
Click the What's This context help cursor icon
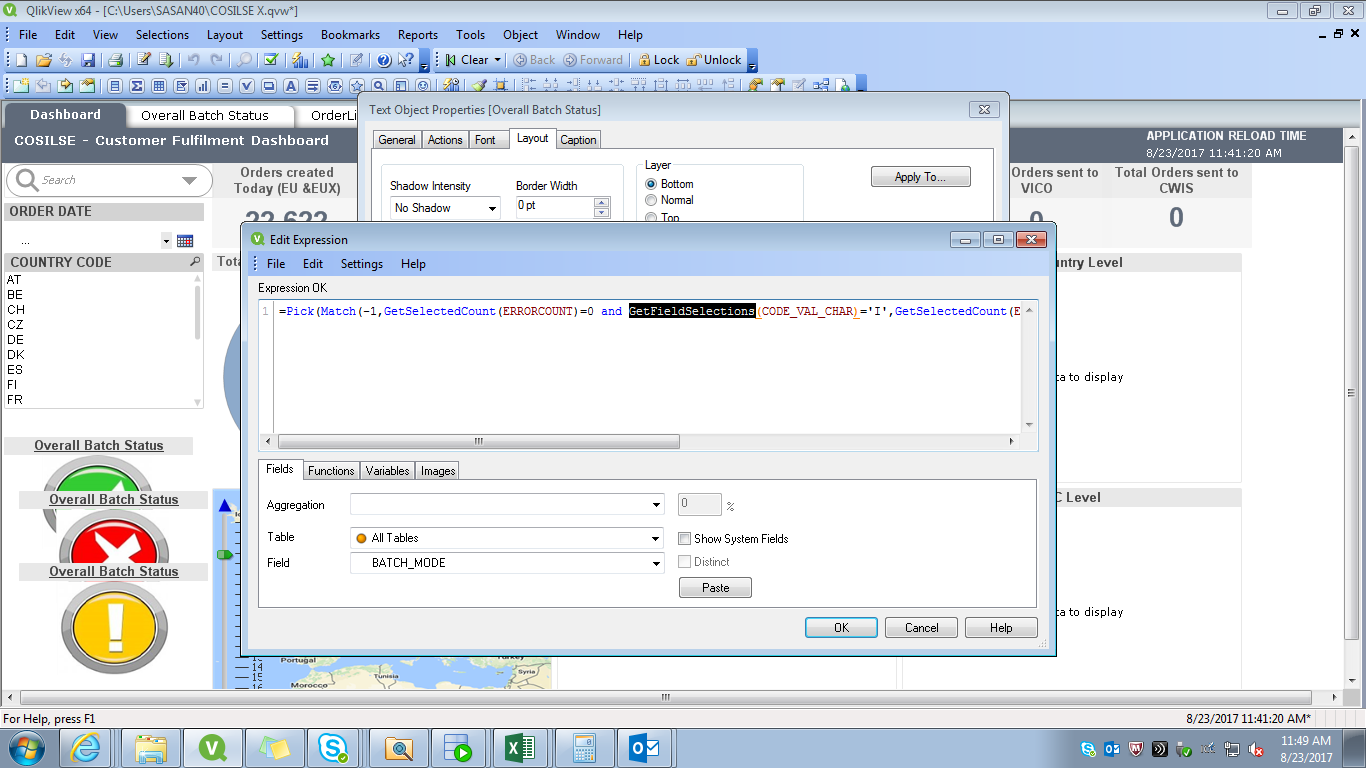coord(406,60)
